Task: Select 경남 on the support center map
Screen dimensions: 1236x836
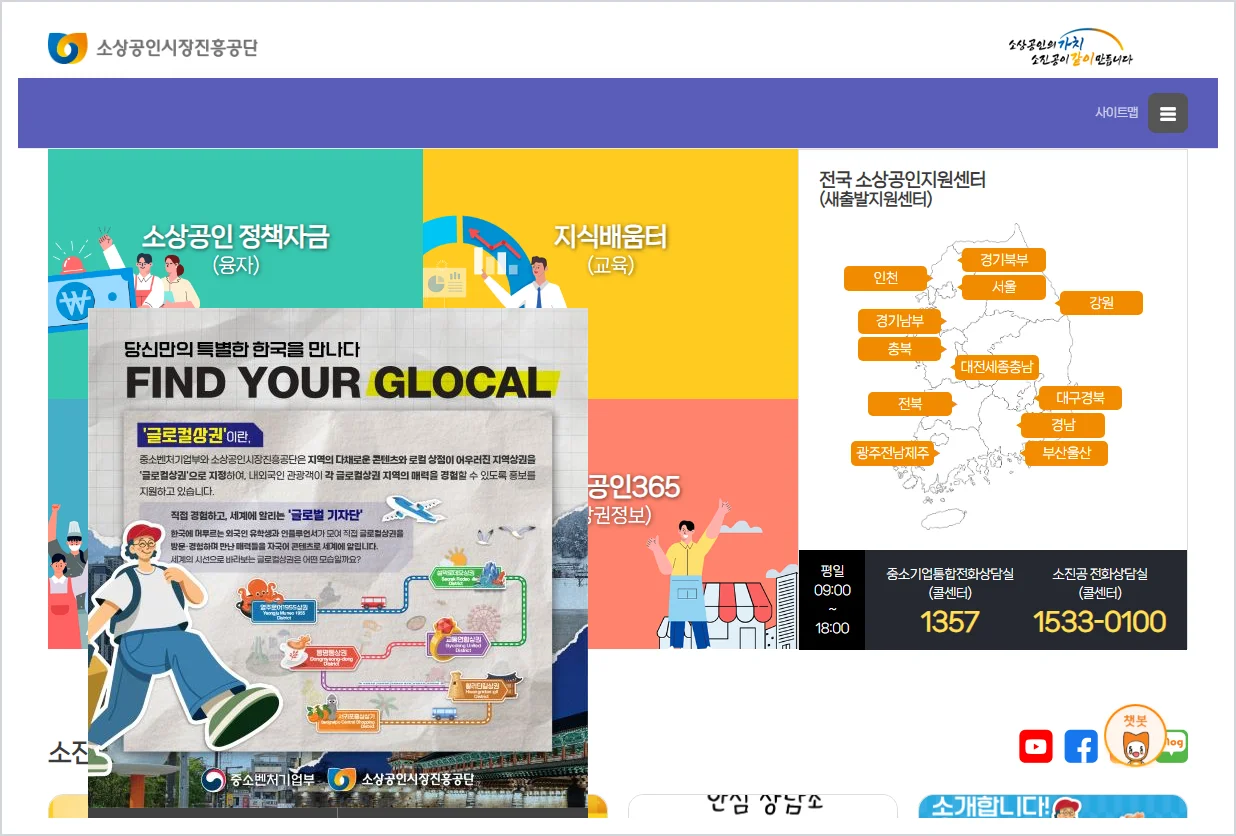Action: (1063, 425)
